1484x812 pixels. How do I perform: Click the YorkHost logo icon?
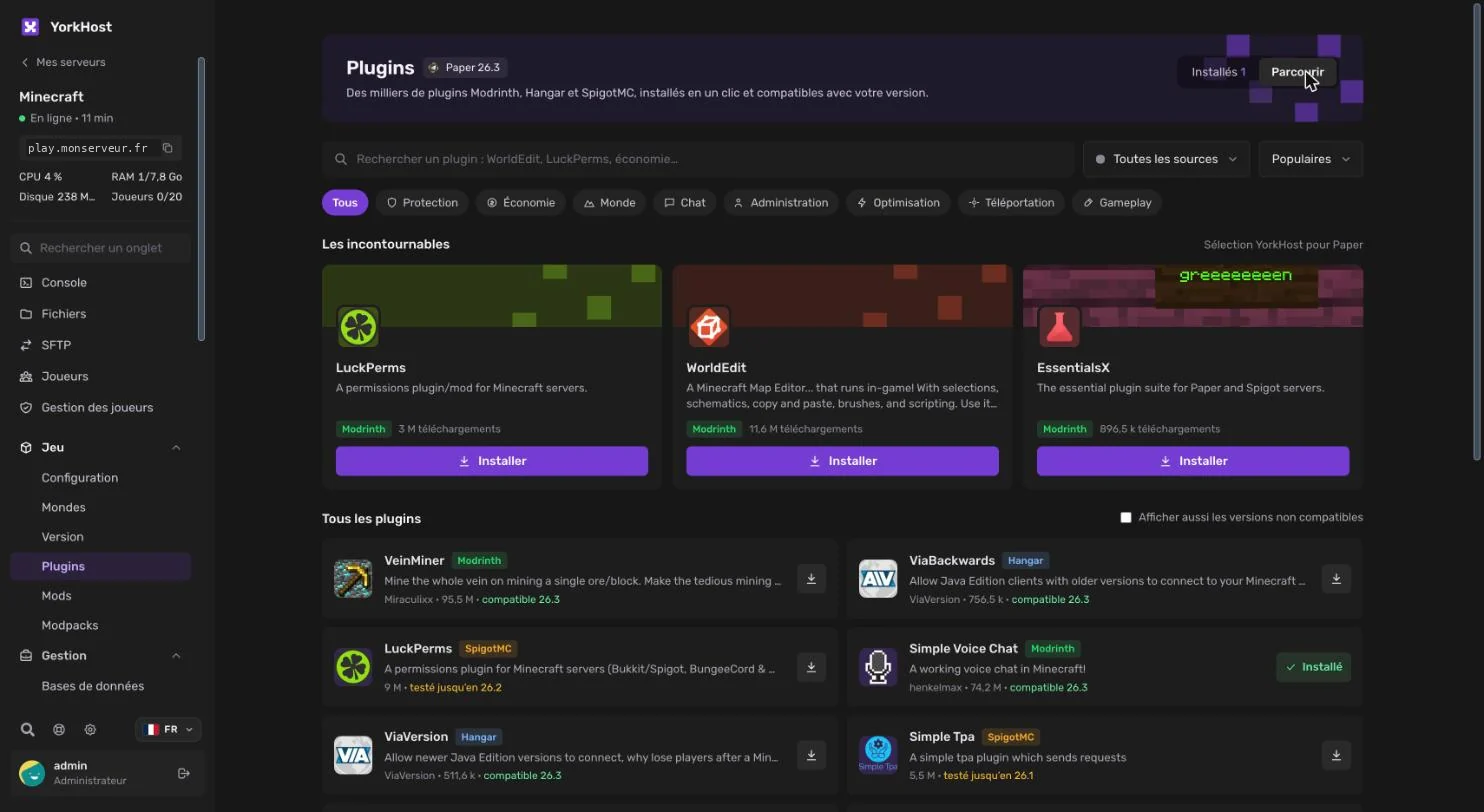coord(30,27)
